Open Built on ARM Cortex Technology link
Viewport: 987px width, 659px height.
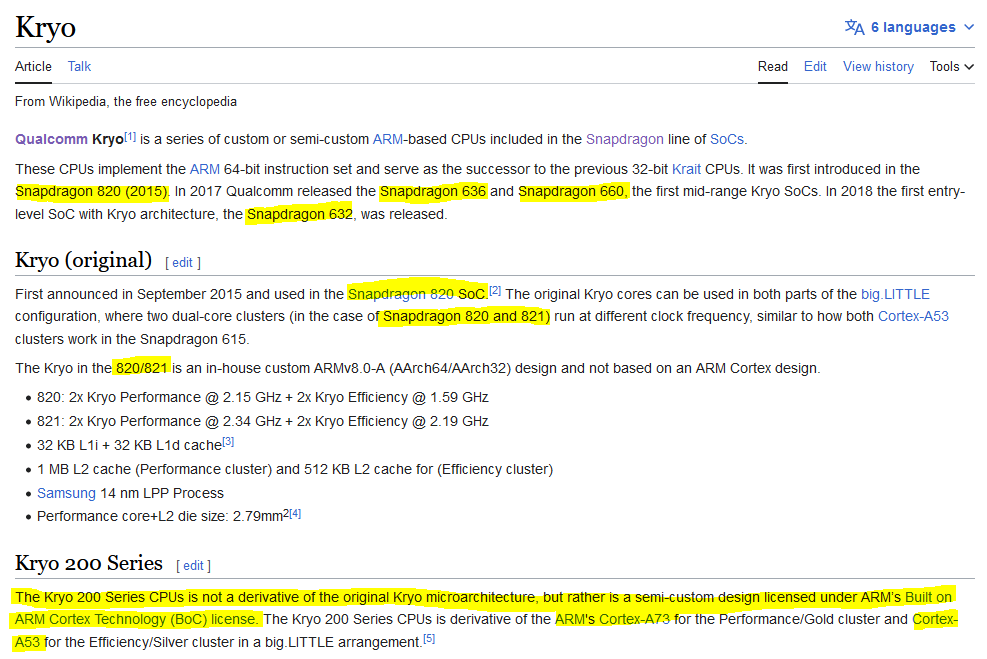click(x=928, y=597)
